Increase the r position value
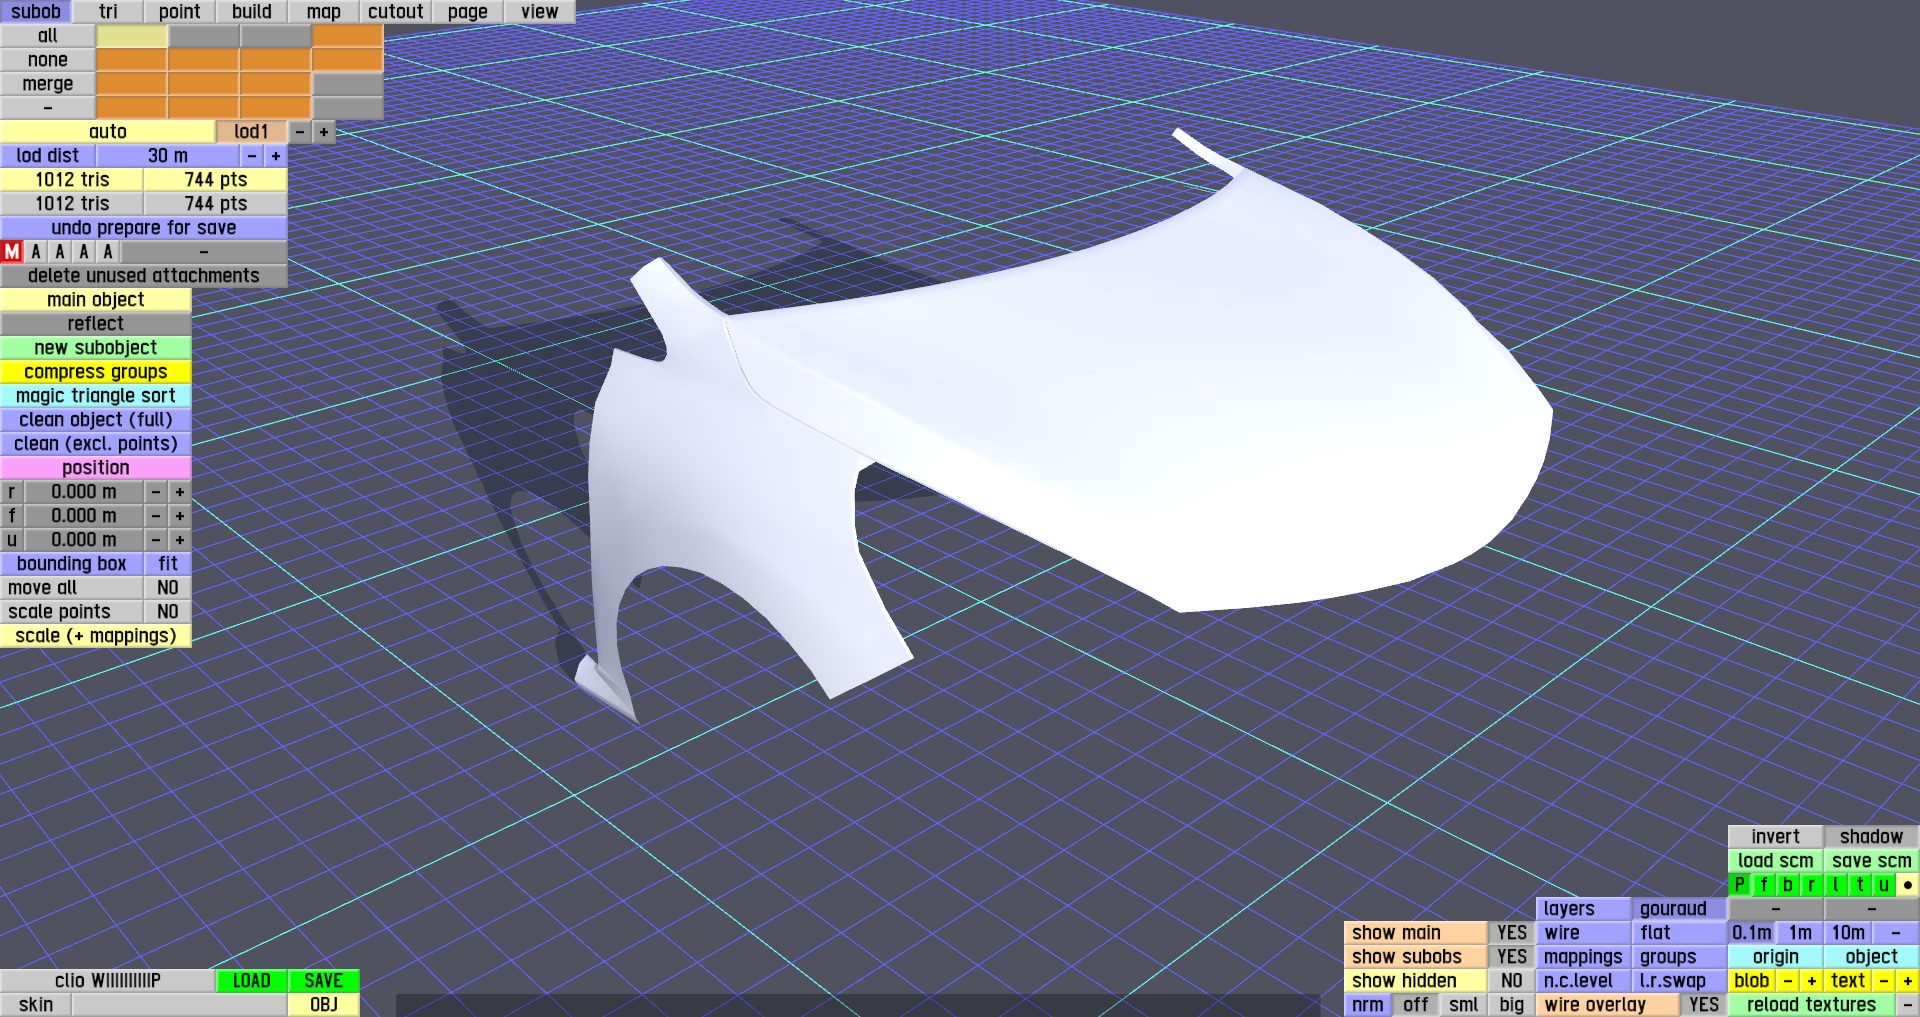 (180, 492)
